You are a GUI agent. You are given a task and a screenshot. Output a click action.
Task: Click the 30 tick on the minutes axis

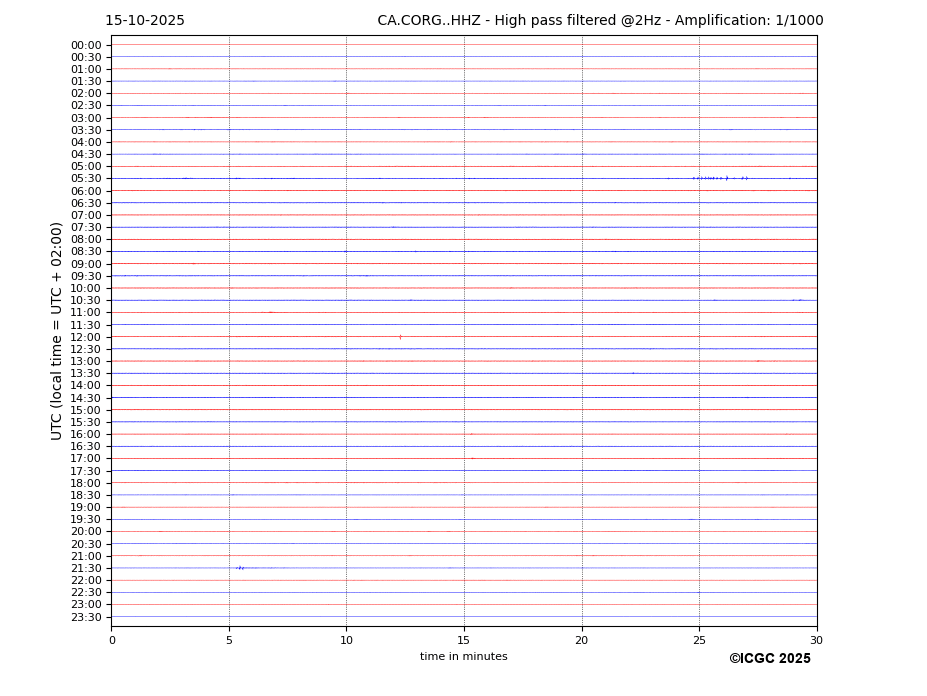click(x=816, y=640)
